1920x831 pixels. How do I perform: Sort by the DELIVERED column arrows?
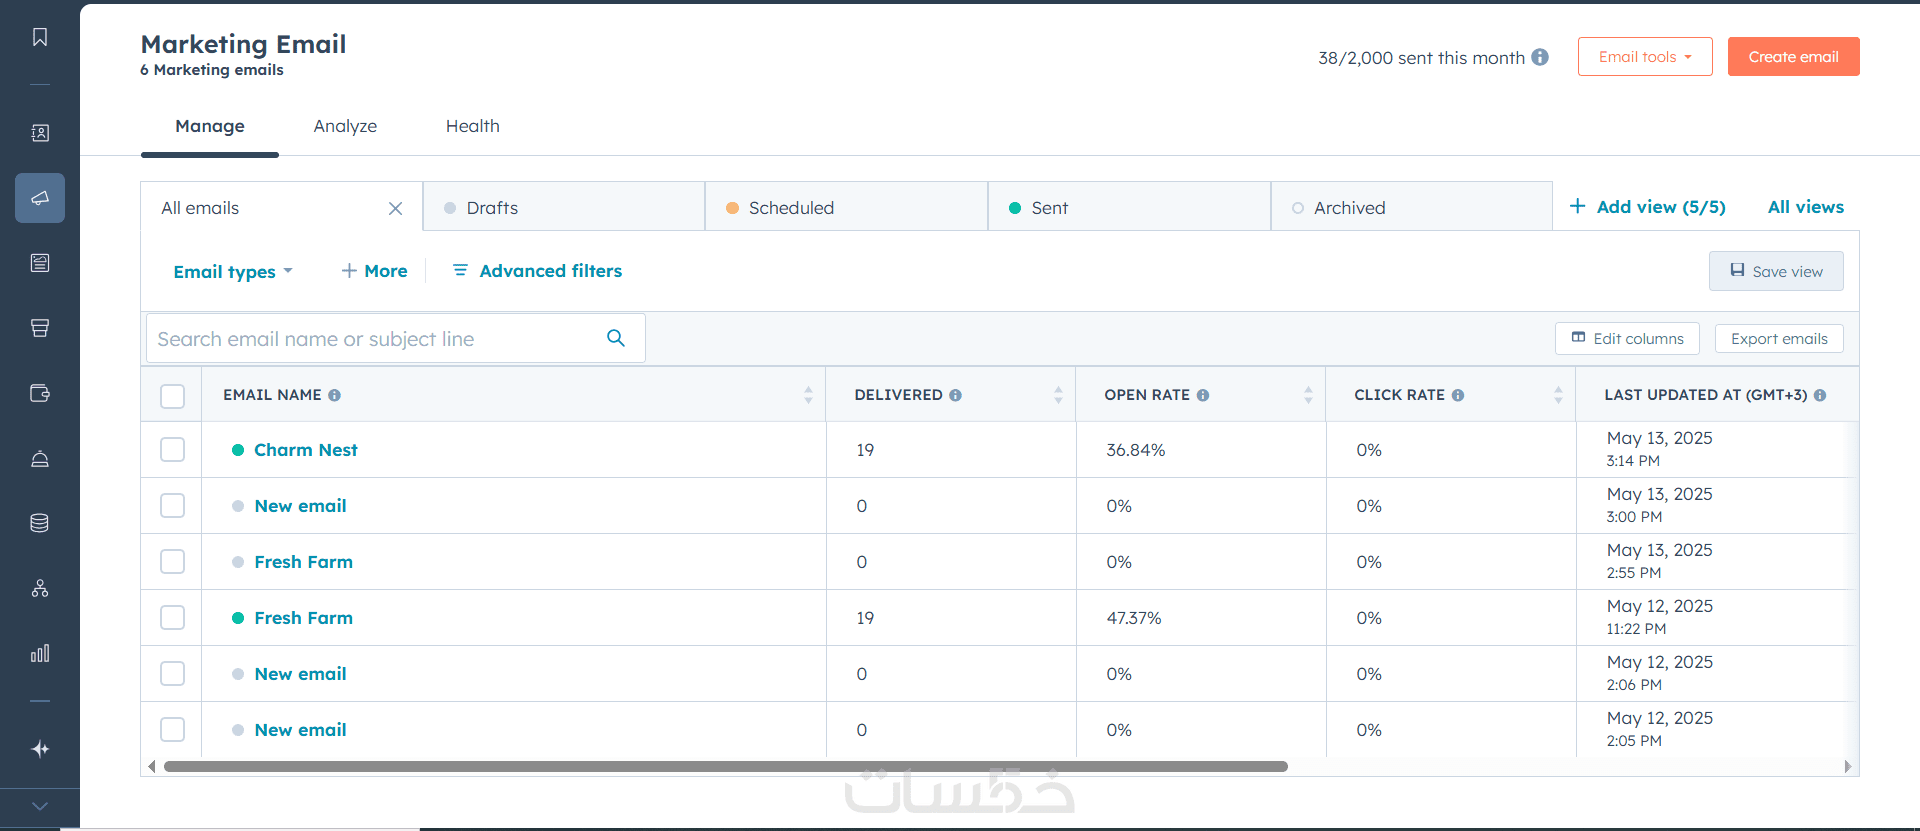point(1058,395)
